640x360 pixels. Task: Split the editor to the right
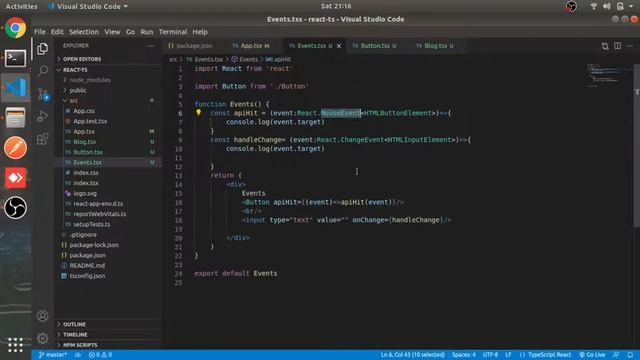pos(618,46)
